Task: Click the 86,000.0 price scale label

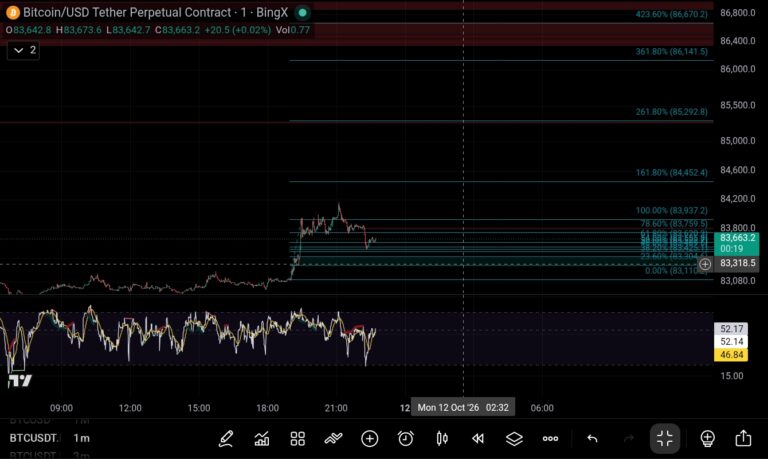Action: pos(738,69)
